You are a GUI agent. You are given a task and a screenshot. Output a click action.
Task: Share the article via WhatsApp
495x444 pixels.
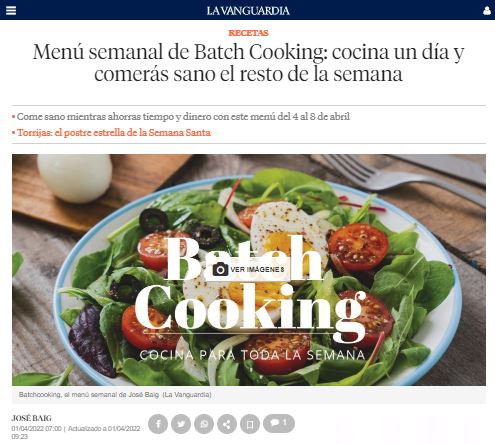pyautogui.click(x=204, y=424)
